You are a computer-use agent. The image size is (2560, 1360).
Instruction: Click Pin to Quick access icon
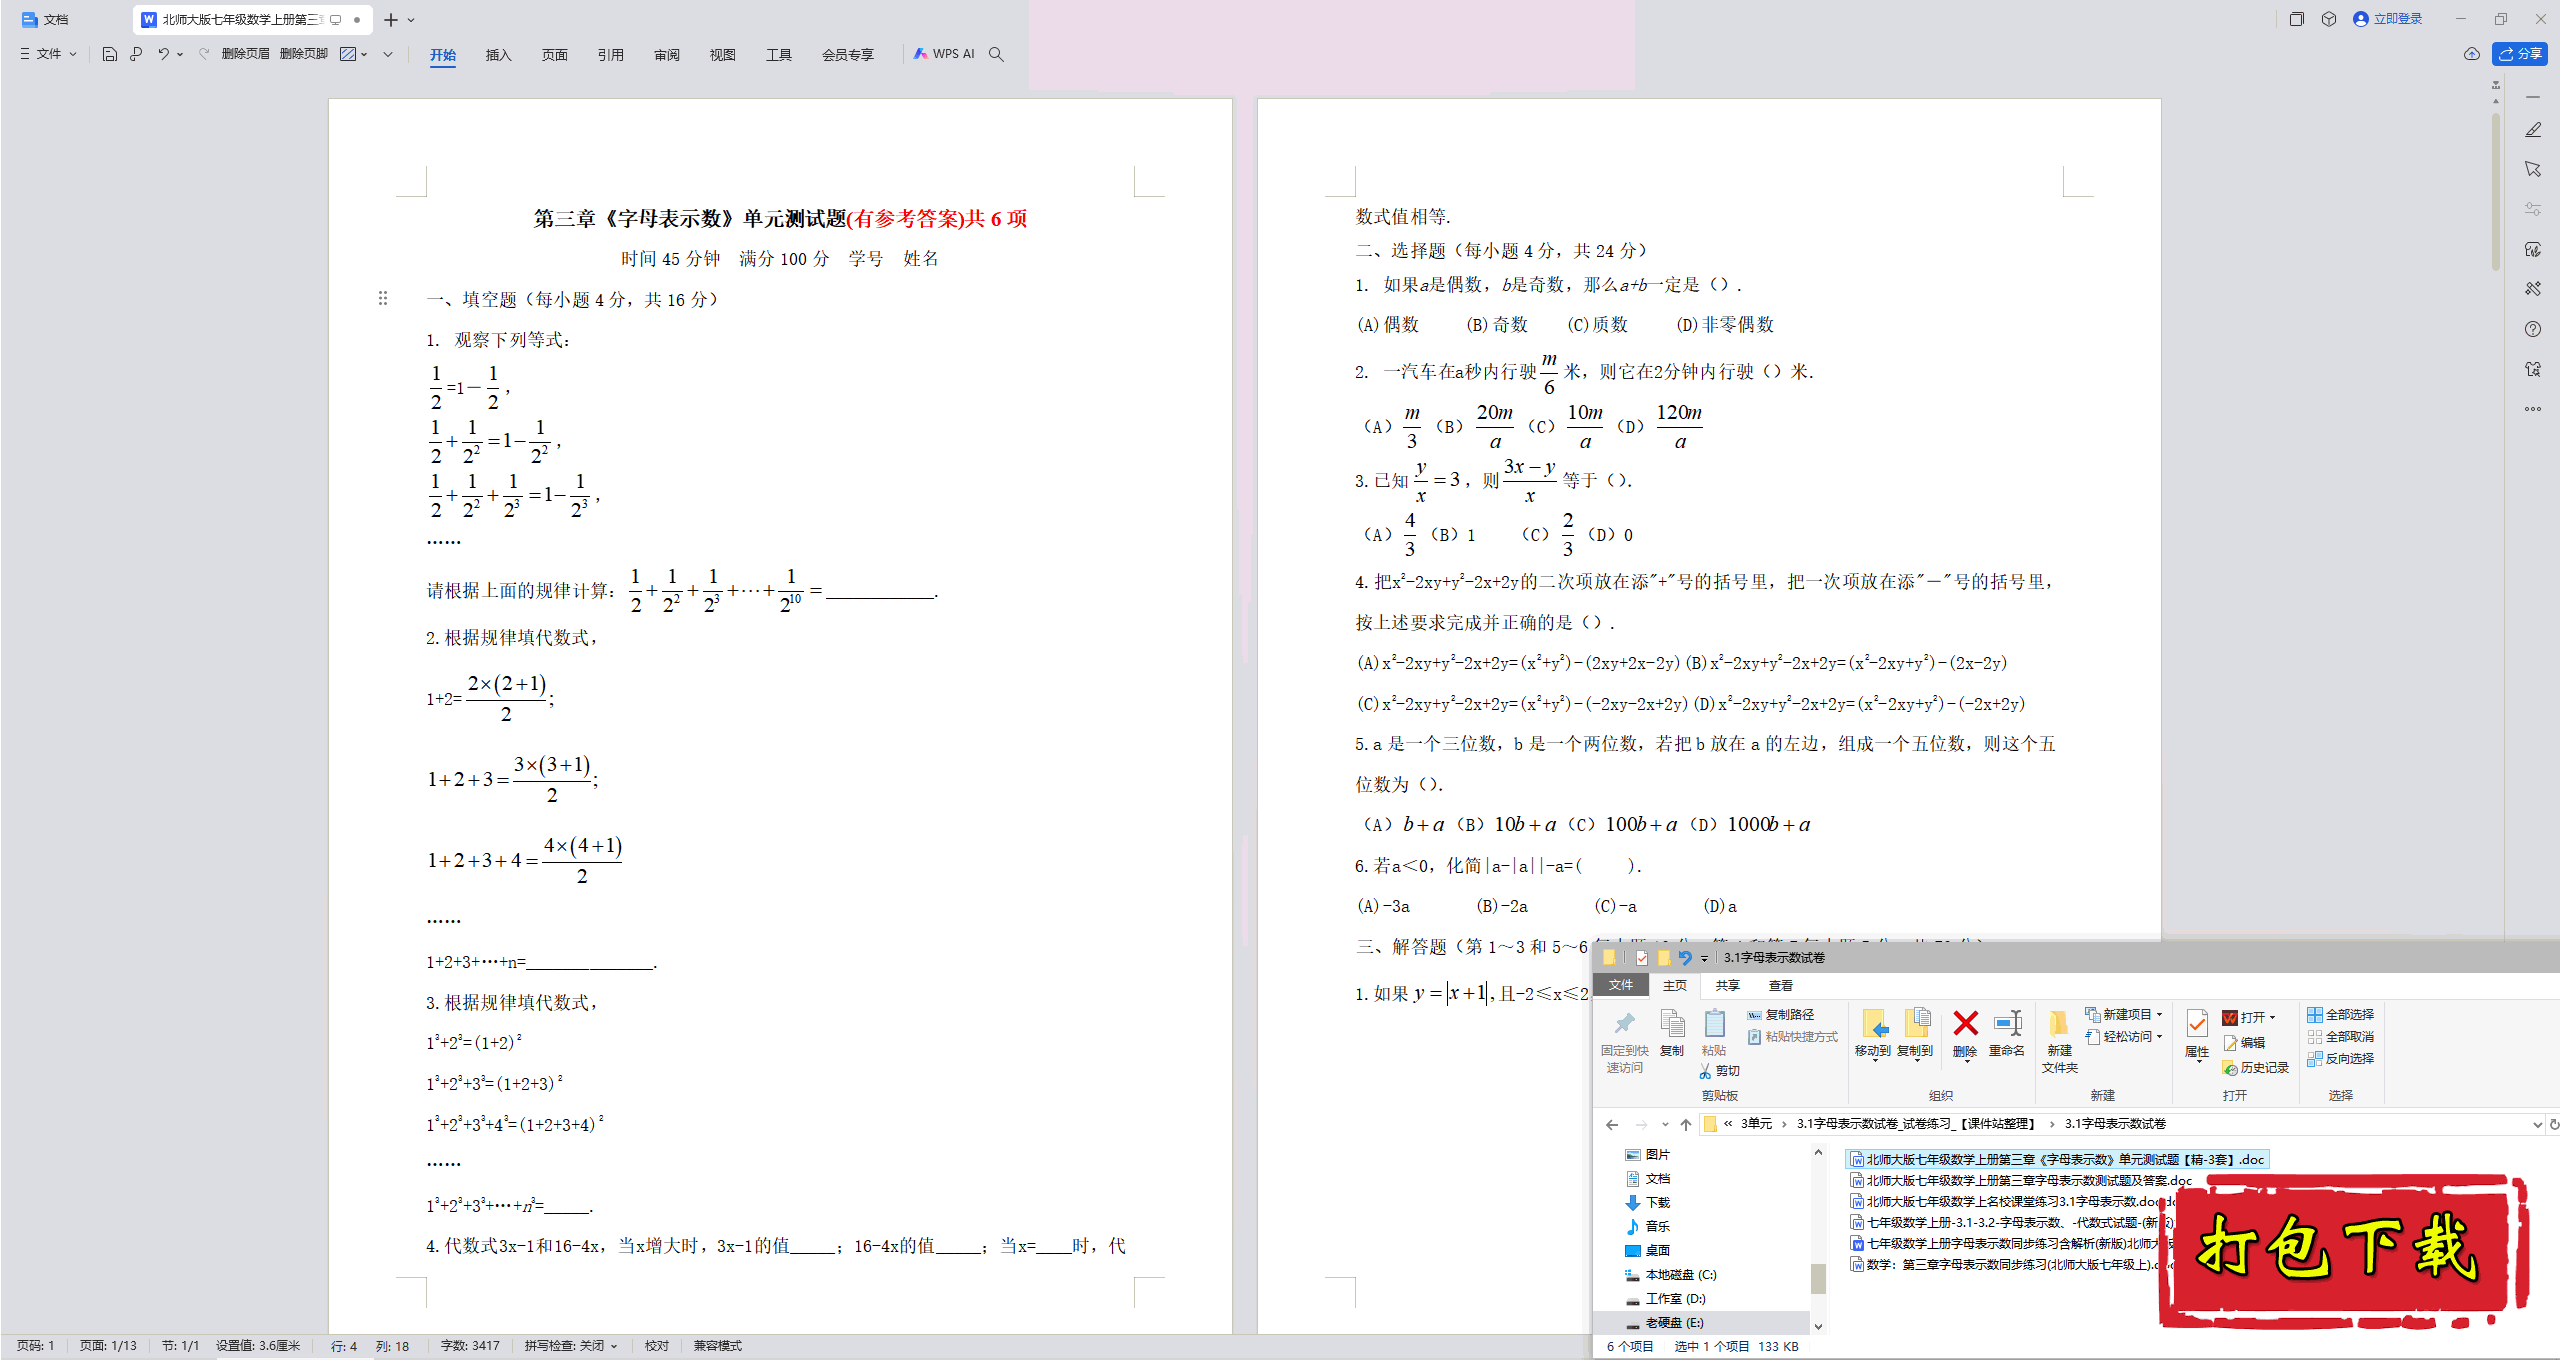[x=1625, y=1040]
